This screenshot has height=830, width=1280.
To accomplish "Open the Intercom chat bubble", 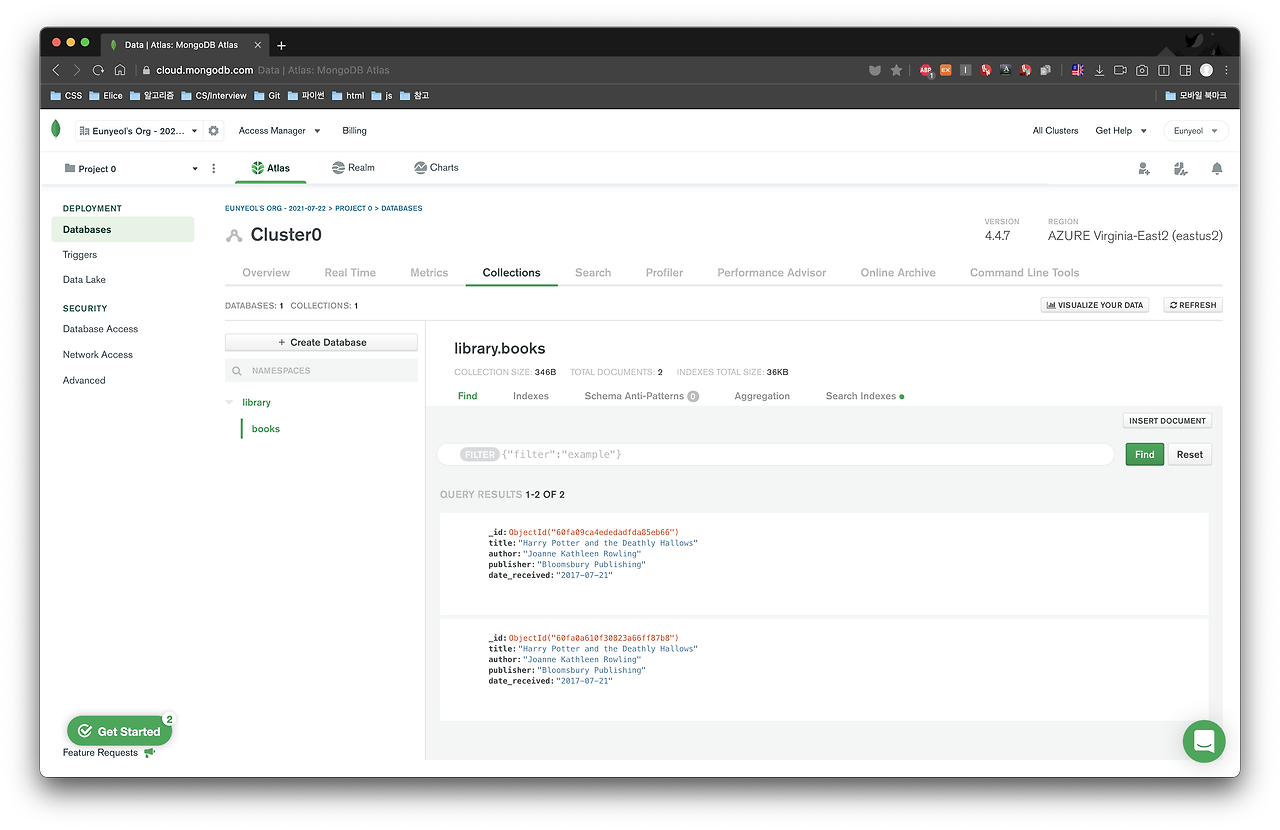I will point(1204,741).
